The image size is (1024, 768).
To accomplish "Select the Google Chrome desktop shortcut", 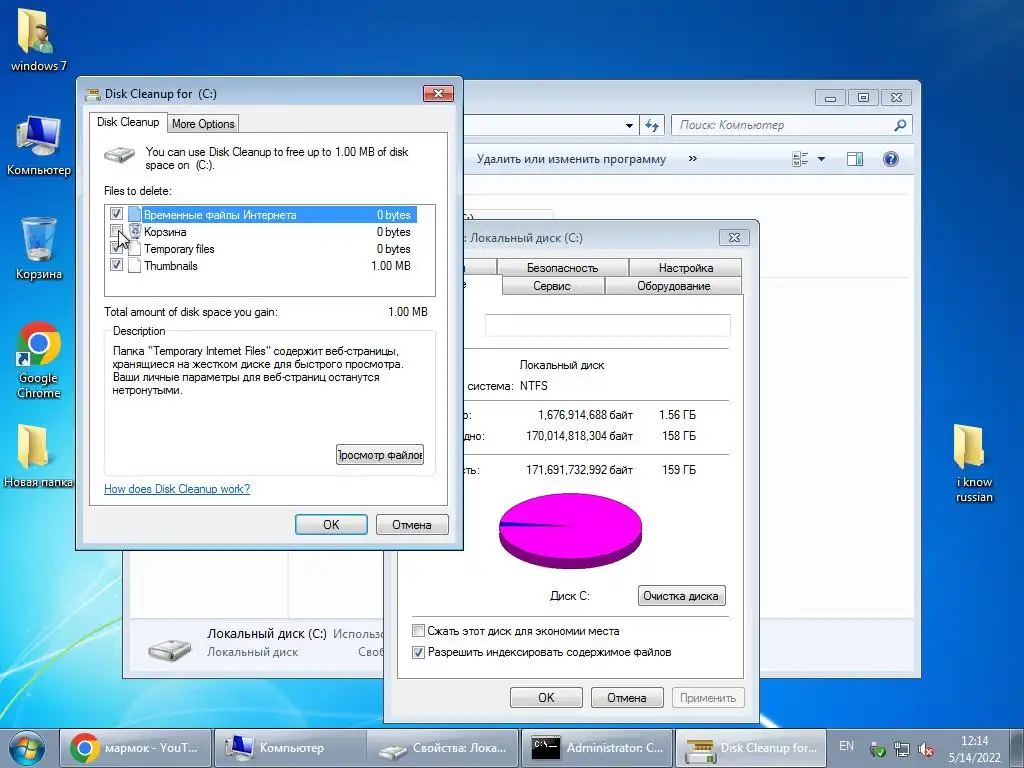I will [x=39, y=359].
